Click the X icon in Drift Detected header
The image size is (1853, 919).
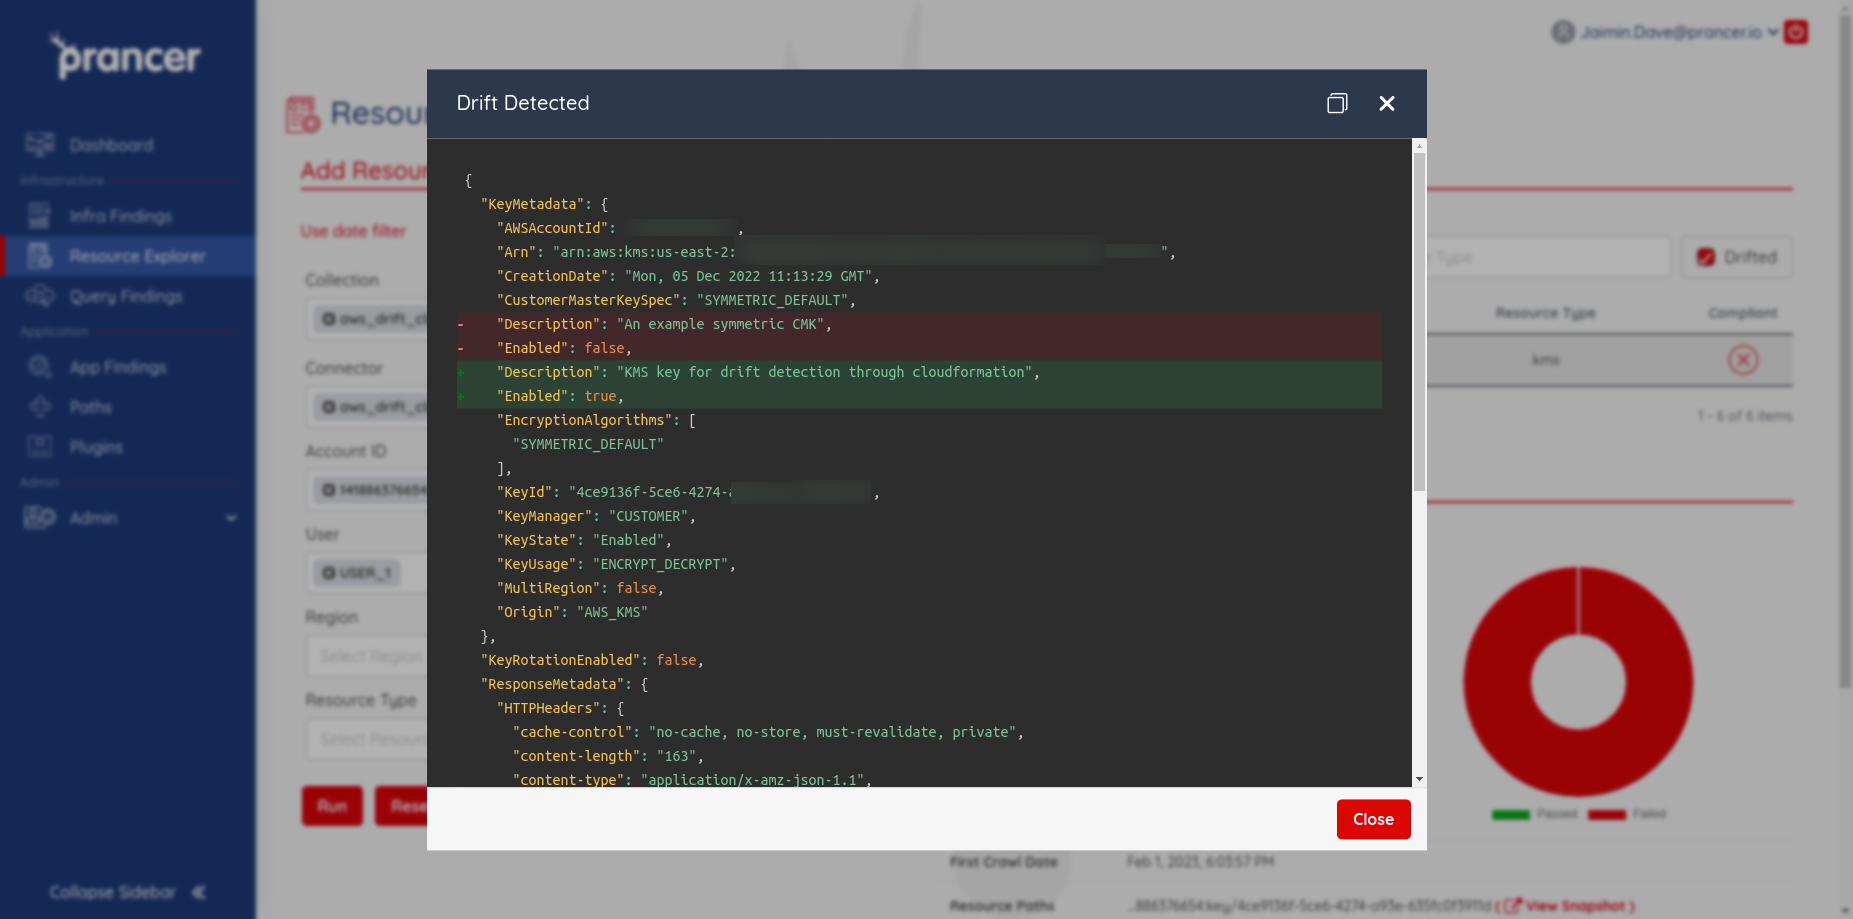pos(1386,103)
